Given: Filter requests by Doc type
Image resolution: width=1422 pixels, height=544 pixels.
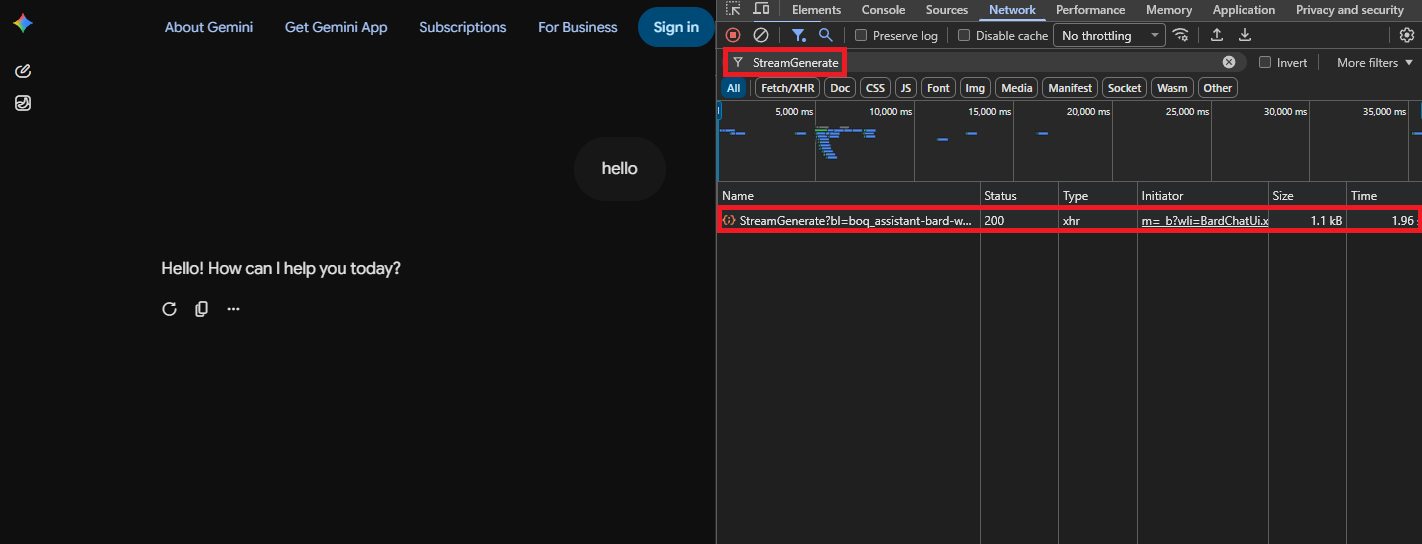Looking at the screenshot, I should 840,88.
